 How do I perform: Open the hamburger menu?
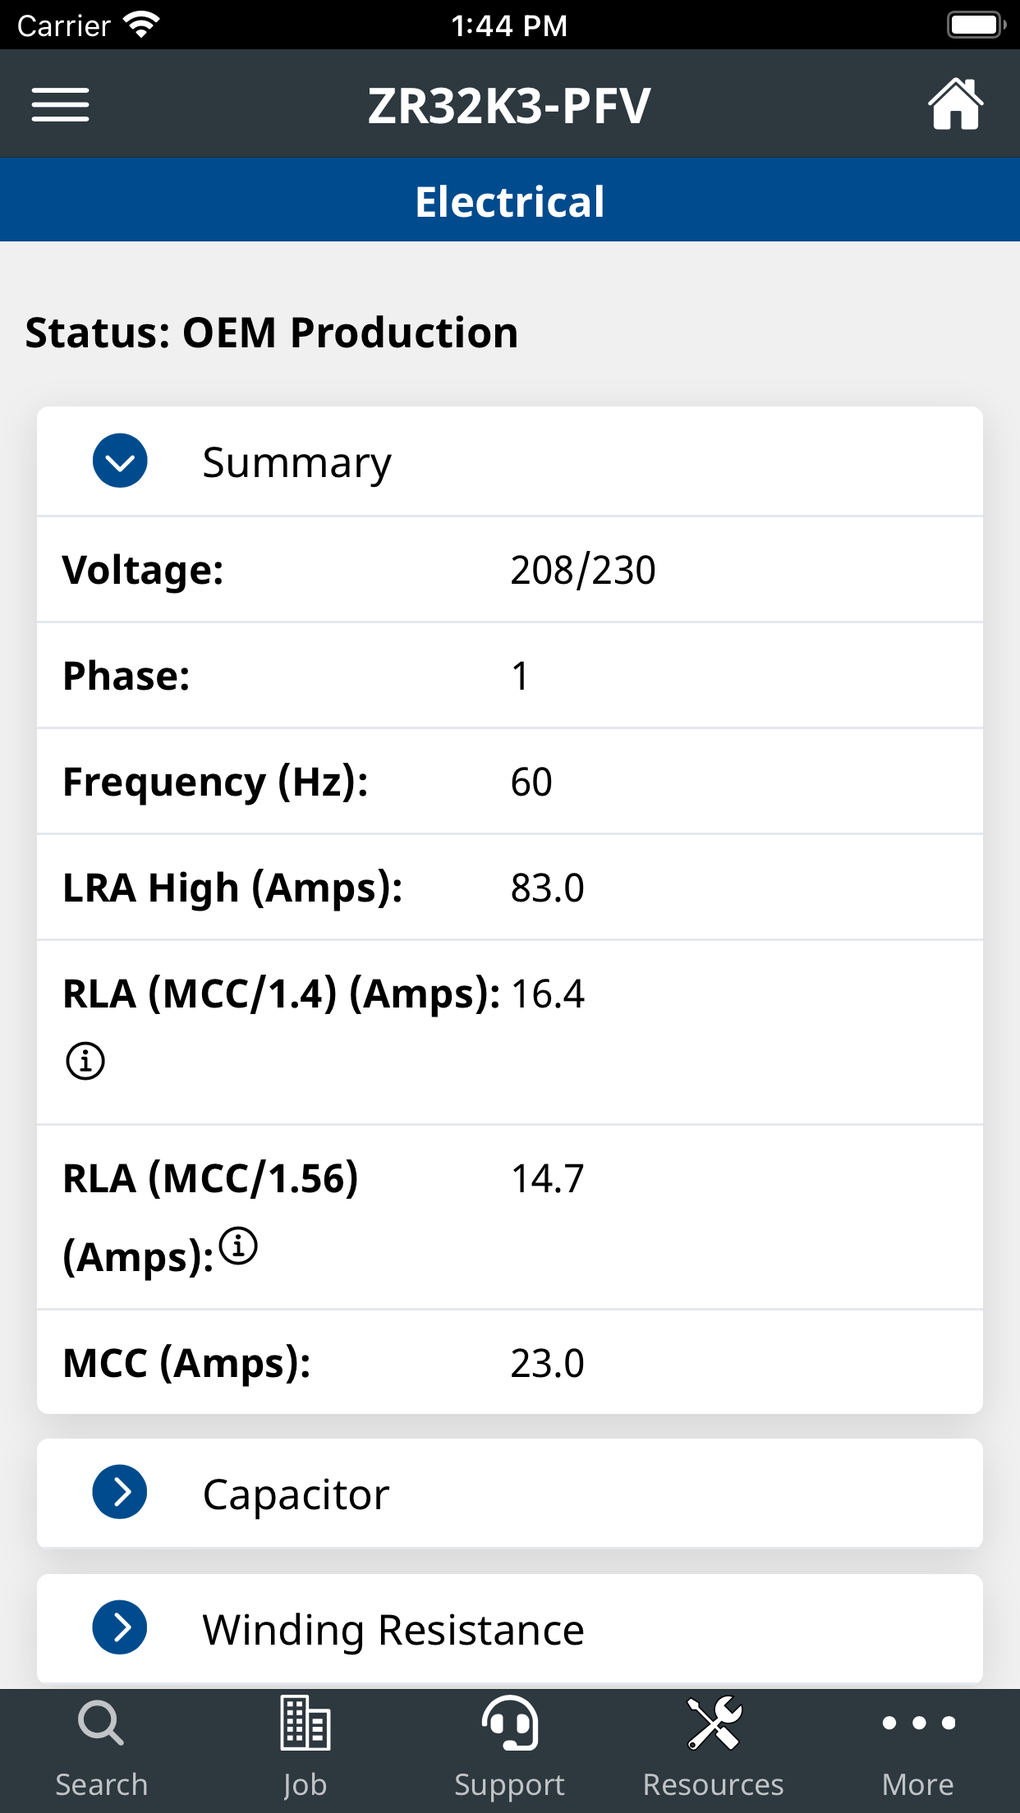[x=60, y=104]
